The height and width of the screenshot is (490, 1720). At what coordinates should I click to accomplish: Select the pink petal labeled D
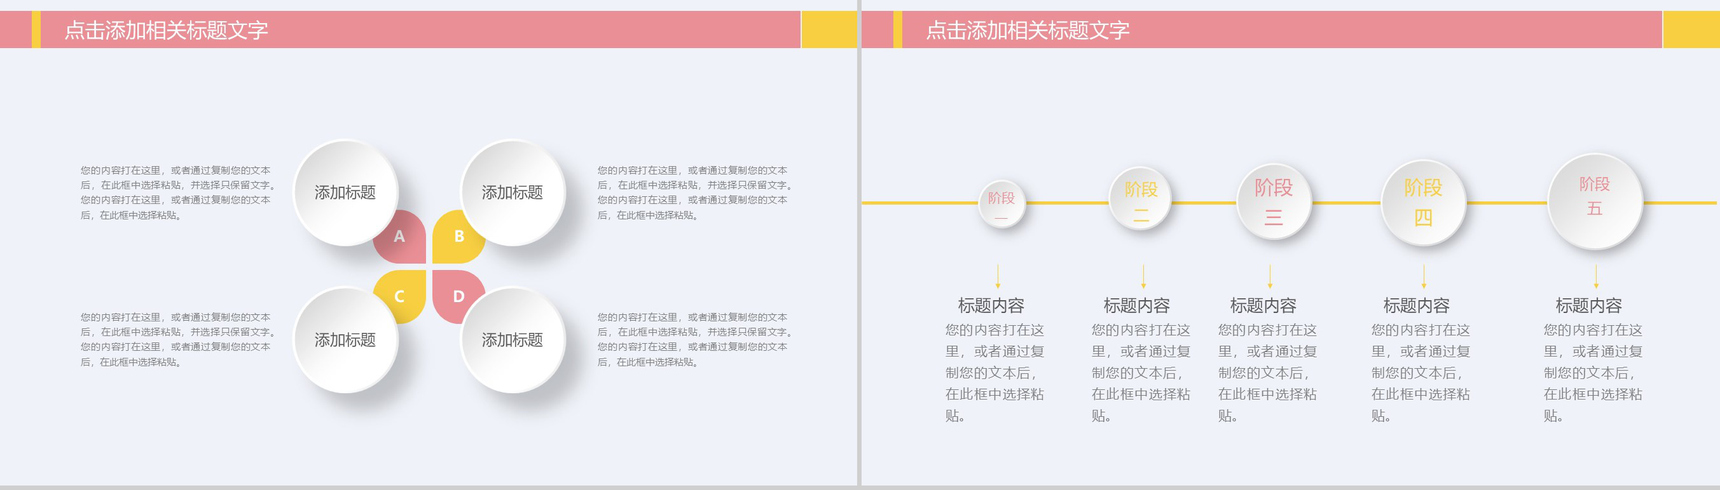pyautogui.click(x=458, y=296)
